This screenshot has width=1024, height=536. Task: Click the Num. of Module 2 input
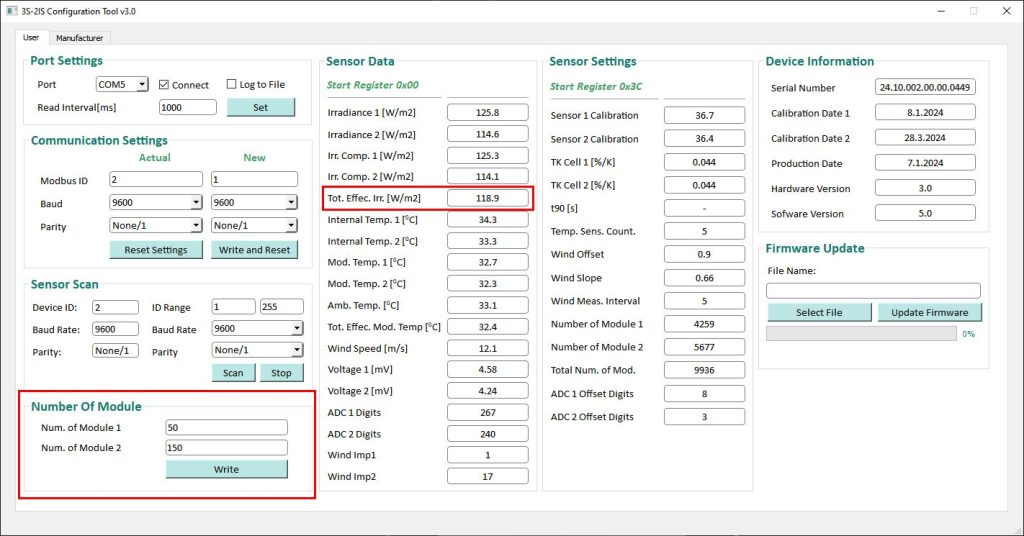tap(227, 448)
